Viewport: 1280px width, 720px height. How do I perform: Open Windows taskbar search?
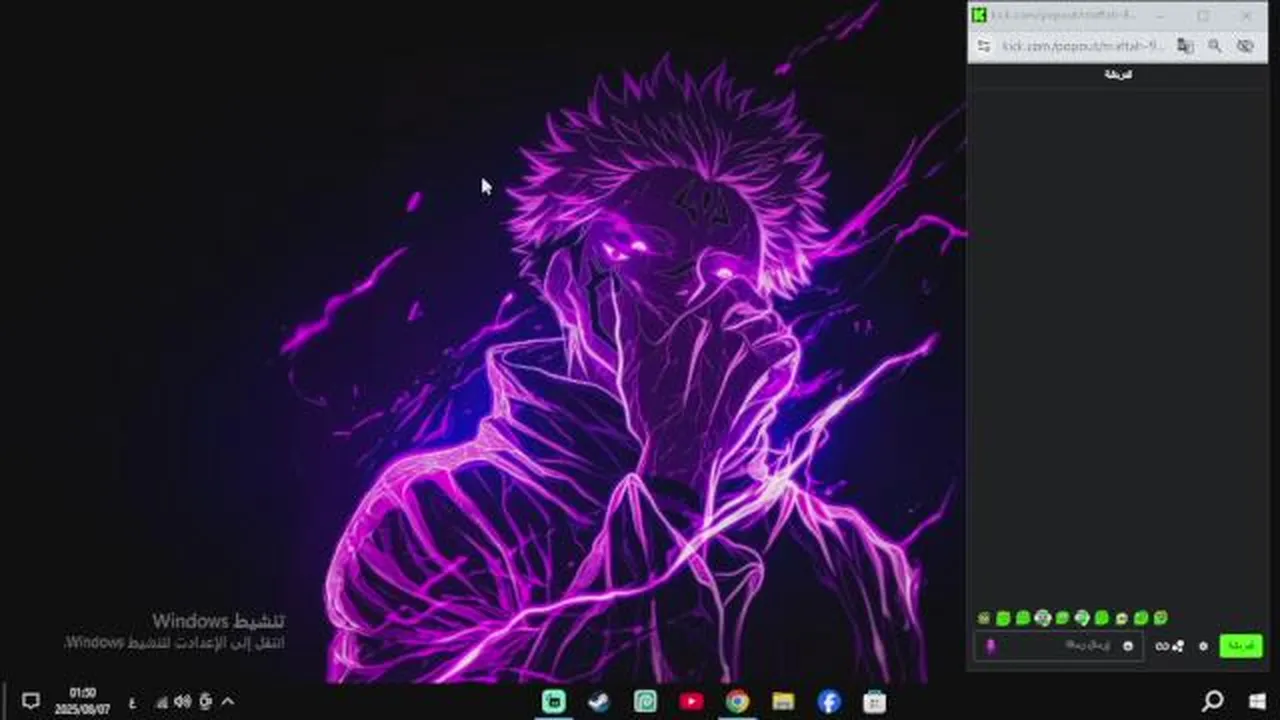coord(1212,701)
